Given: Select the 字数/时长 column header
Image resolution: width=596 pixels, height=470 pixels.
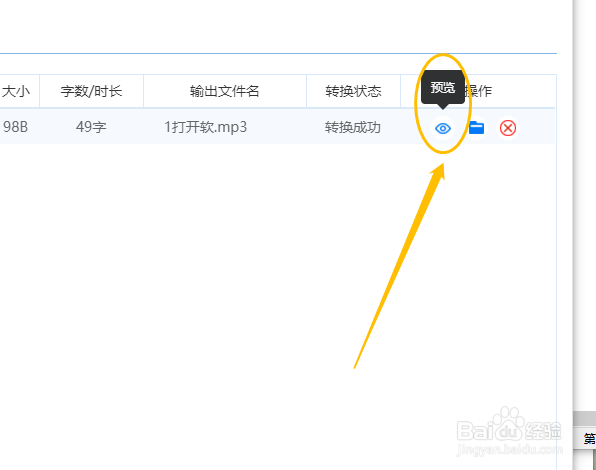Looking at the screenshot, I should pos(91,91).
